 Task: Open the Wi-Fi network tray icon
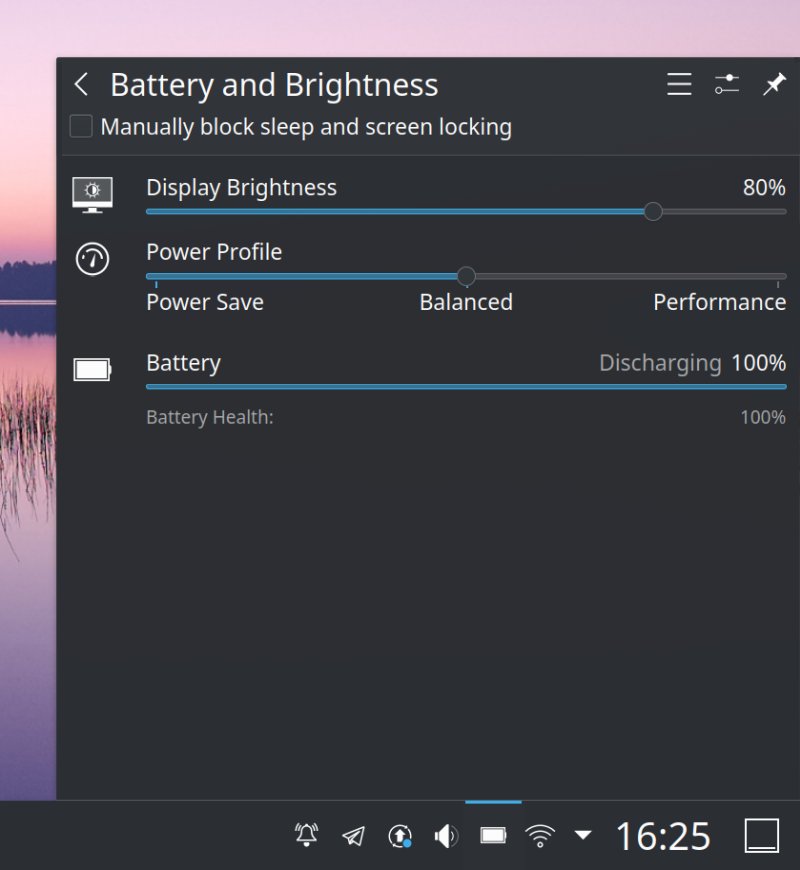(540, 836)
